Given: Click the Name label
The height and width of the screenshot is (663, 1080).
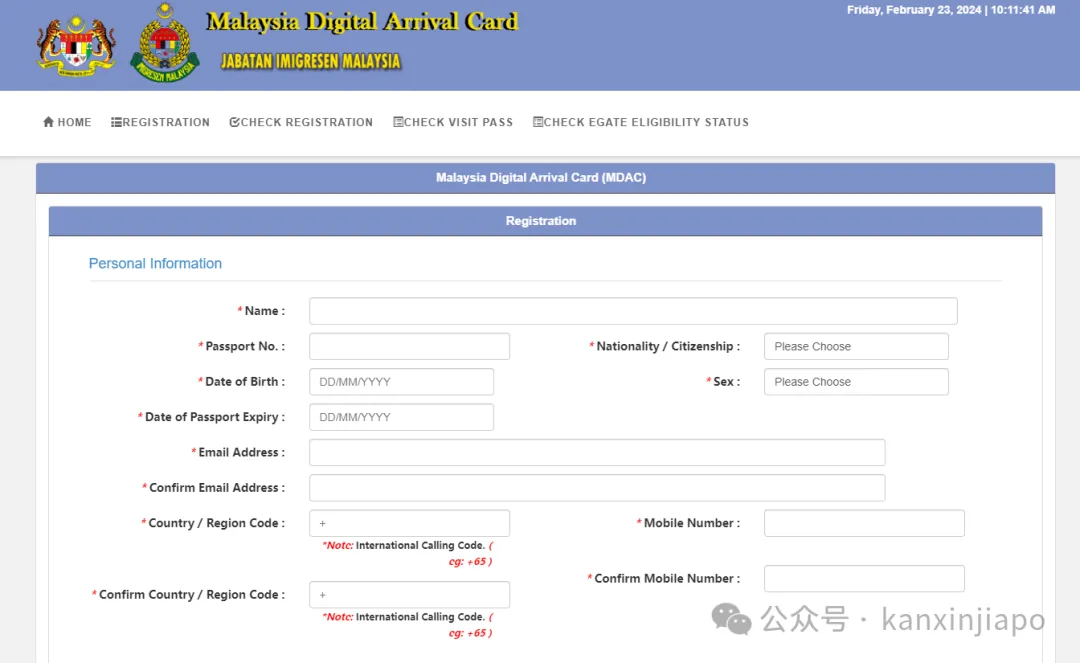Looking at the screenshot, I should tap(261, 311).
